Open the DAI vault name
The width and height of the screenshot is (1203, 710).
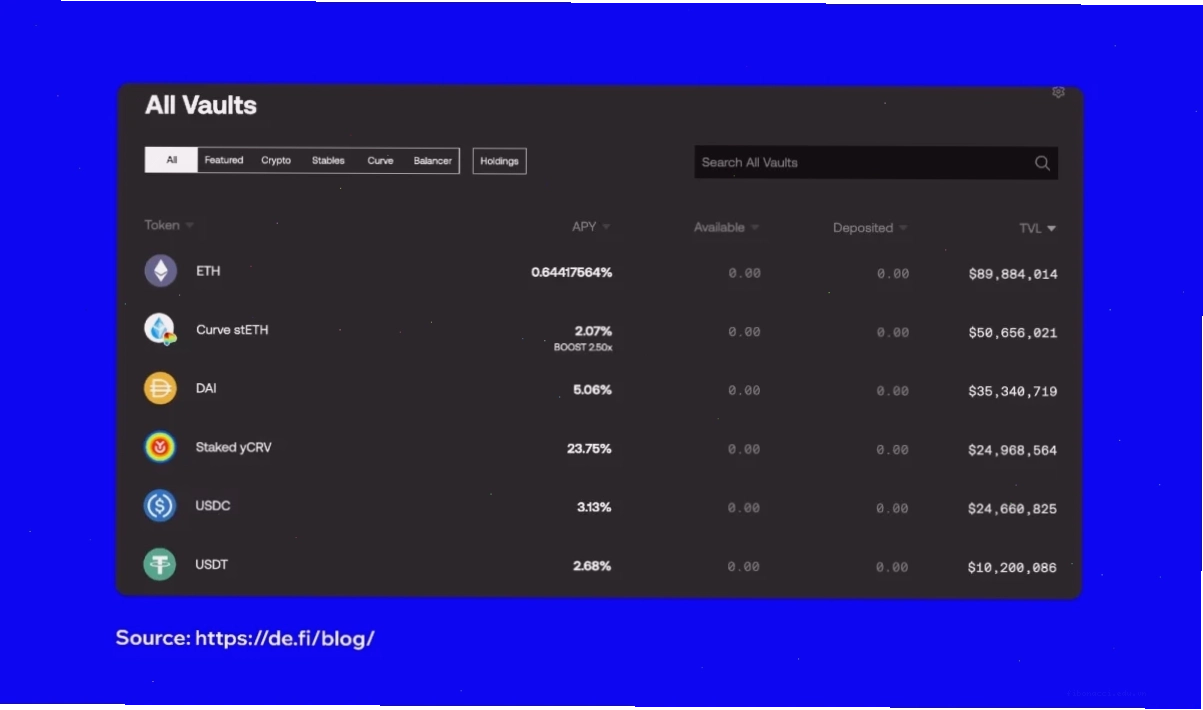pyautogui.click(x=206, y=388)
